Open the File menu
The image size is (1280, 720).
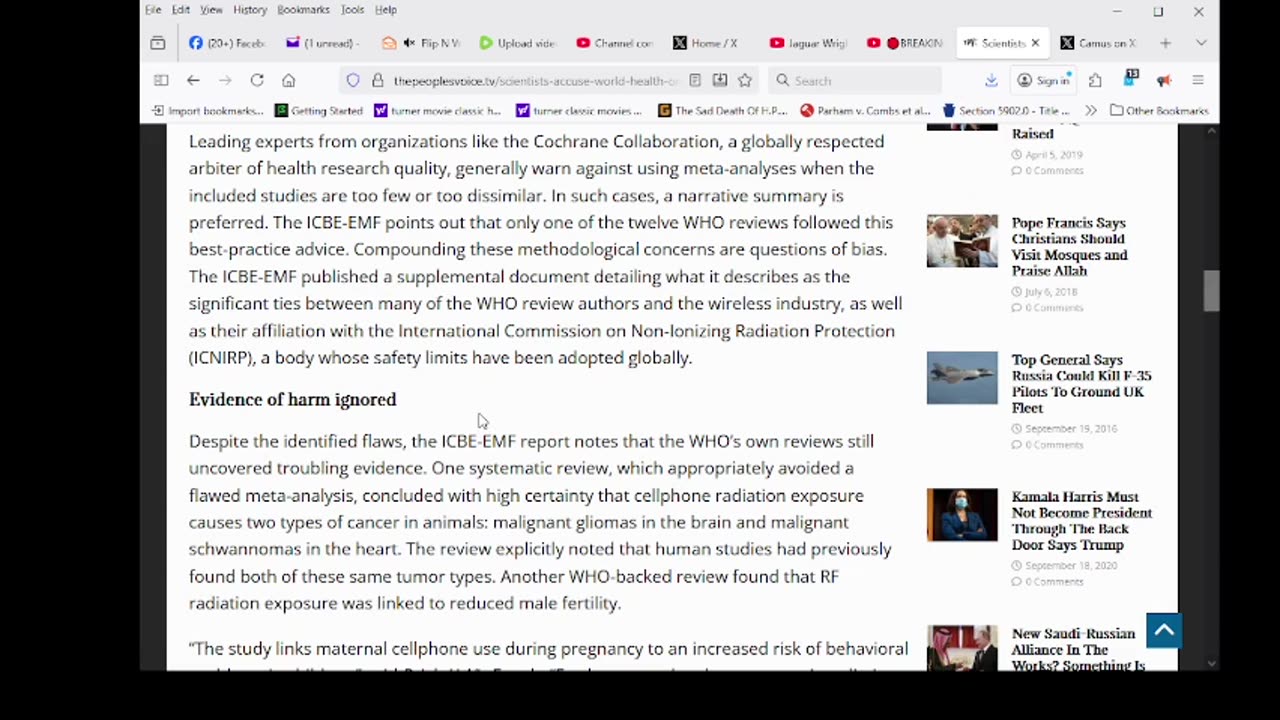pos(153,10)
